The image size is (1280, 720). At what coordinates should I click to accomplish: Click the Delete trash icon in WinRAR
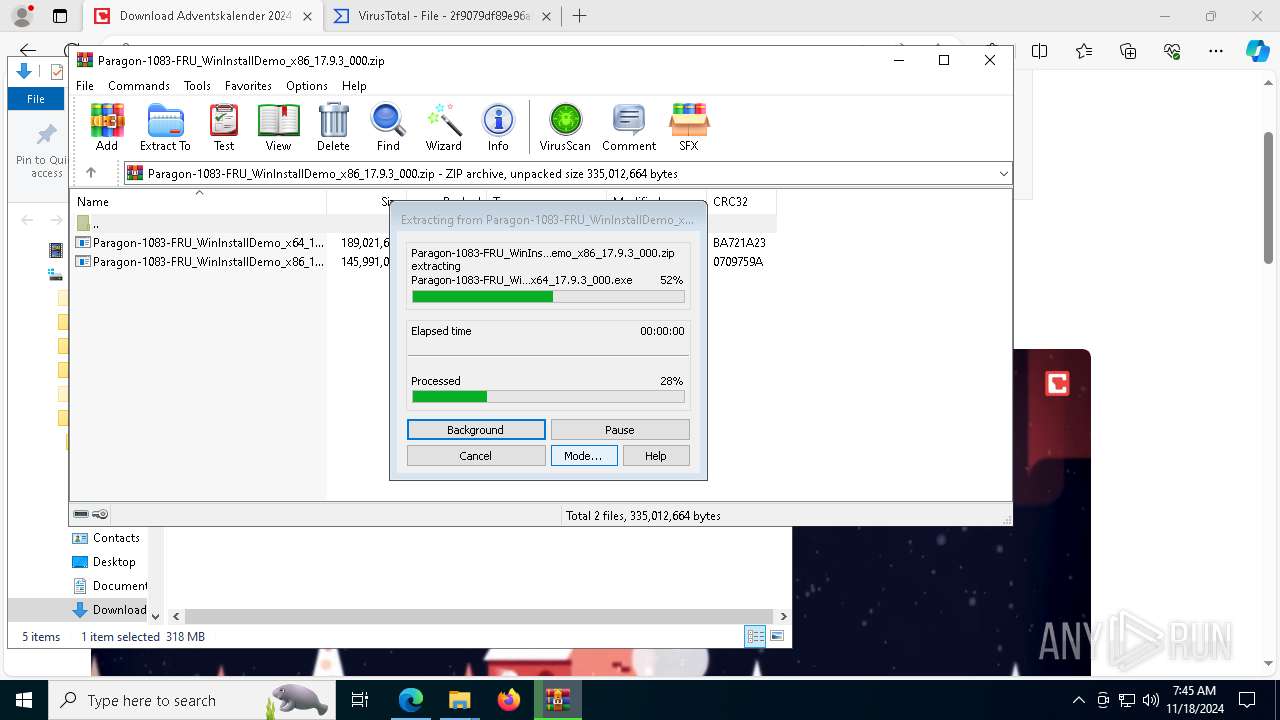tap(333, 127)
